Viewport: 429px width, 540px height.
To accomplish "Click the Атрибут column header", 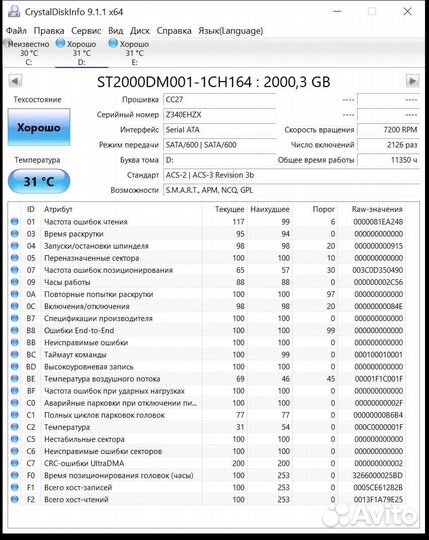I will (58, 209).
